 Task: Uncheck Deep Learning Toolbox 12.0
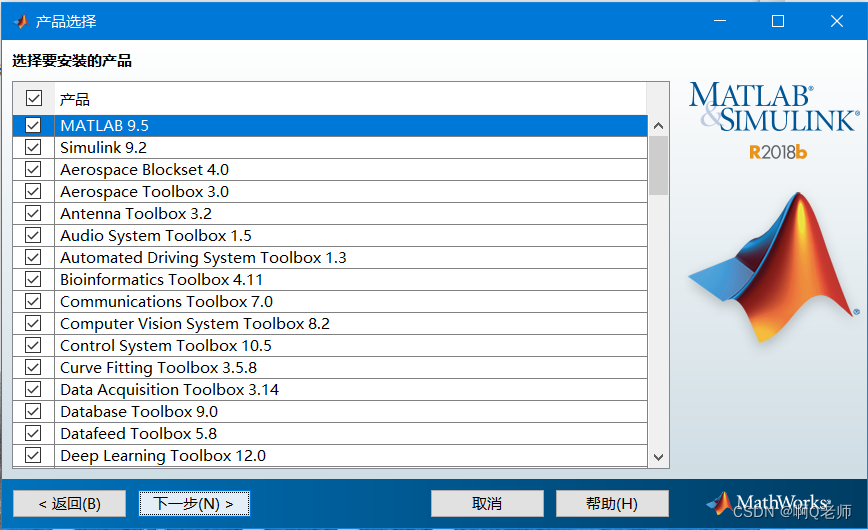tap(34, 456)
